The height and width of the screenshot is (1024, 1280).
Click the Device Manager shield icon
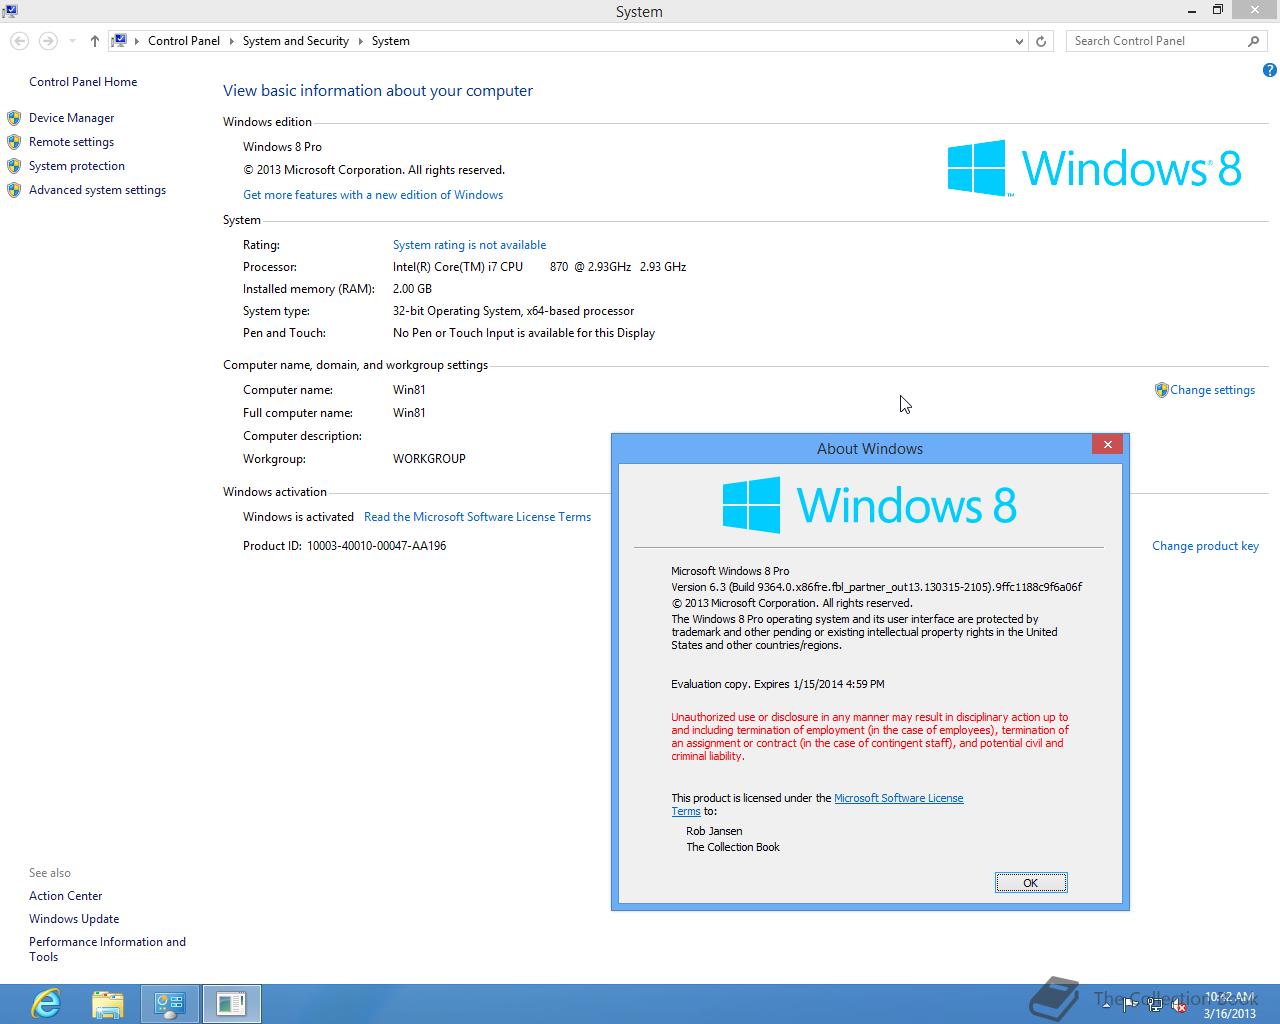14,118
